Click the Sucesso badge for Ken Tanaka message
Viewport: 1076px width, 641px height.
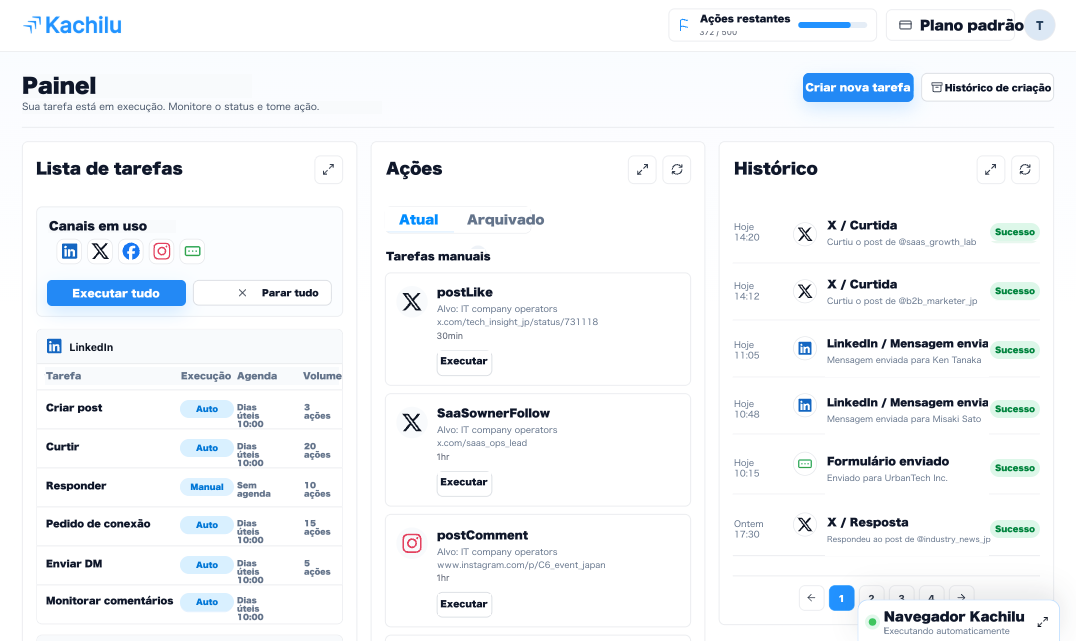1014,350
